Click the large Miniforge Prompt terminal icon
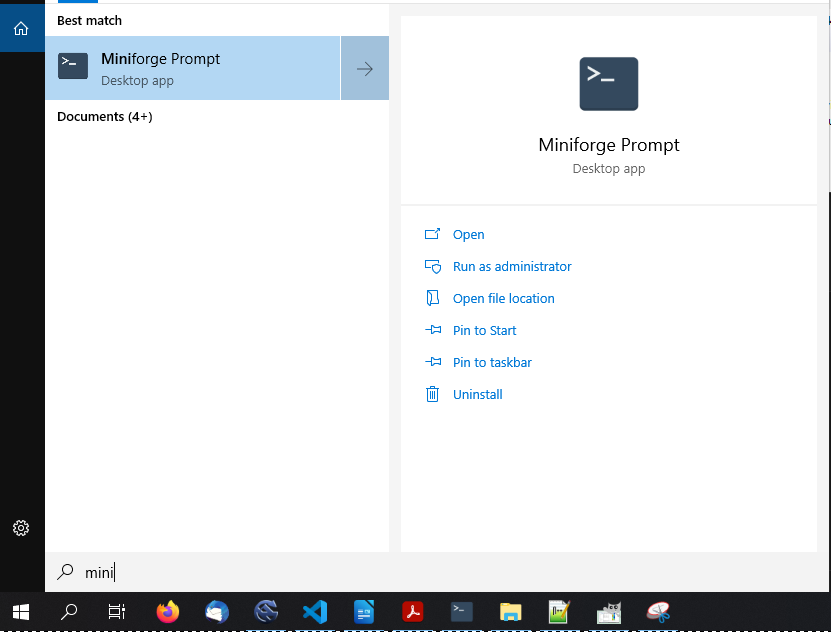 (x=608, y=84)
